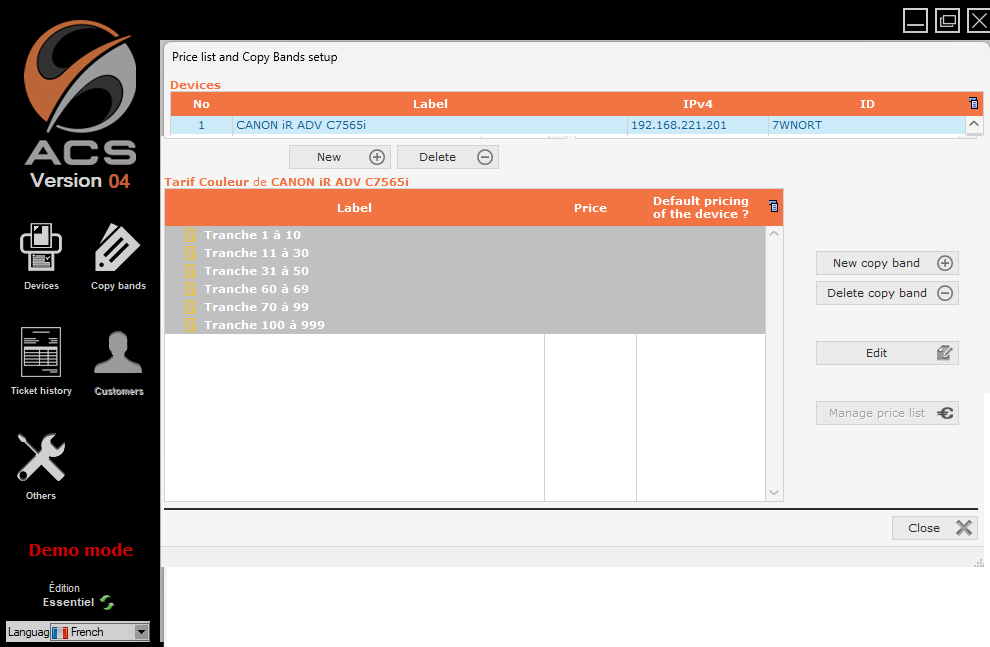Open the Others tools section
Viewport: 990px width, 647px height.
click(x=41, y=467)
